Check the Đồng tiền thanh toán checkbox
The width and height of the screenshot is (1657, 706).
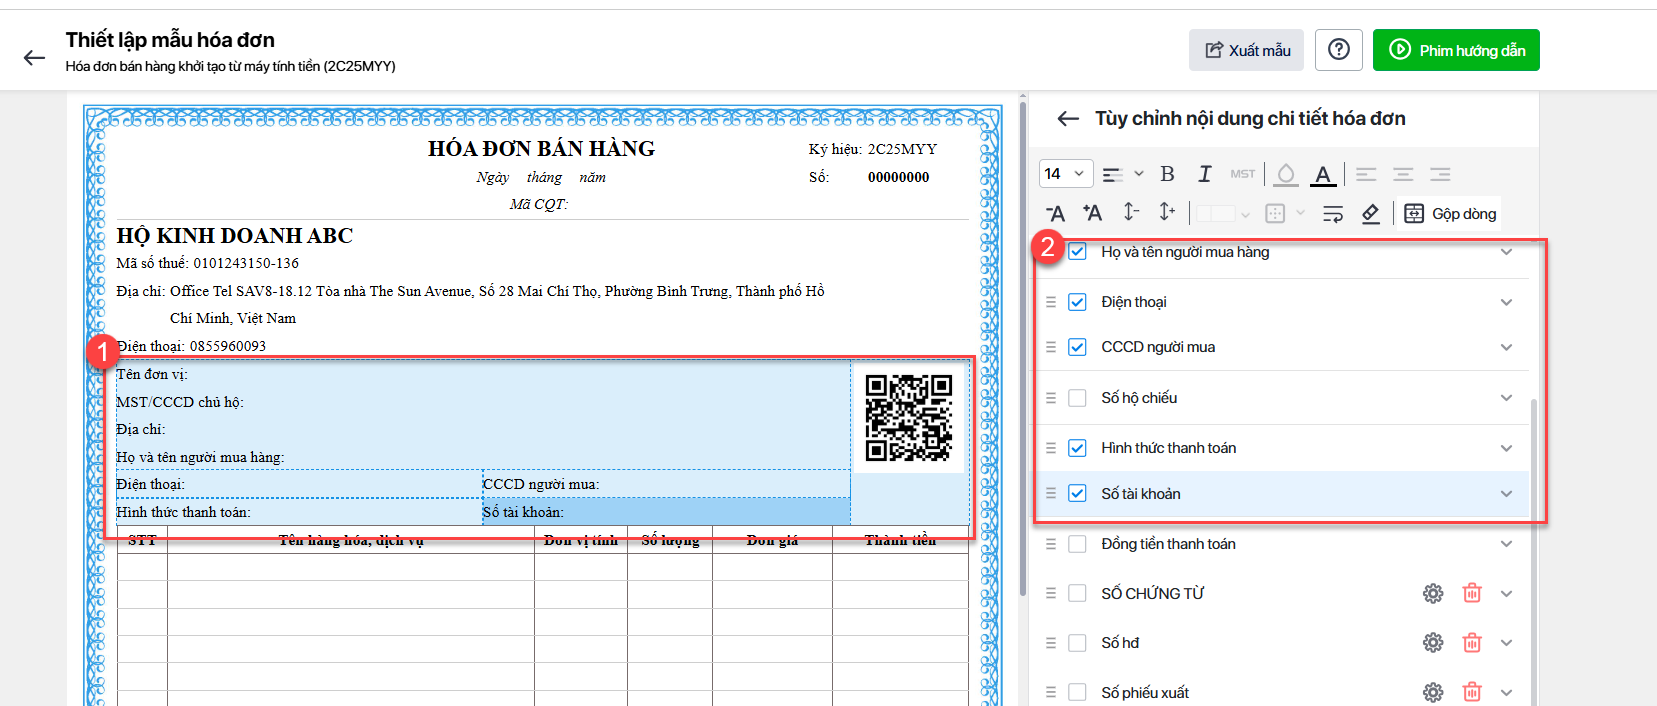[x=1077, y=544]
